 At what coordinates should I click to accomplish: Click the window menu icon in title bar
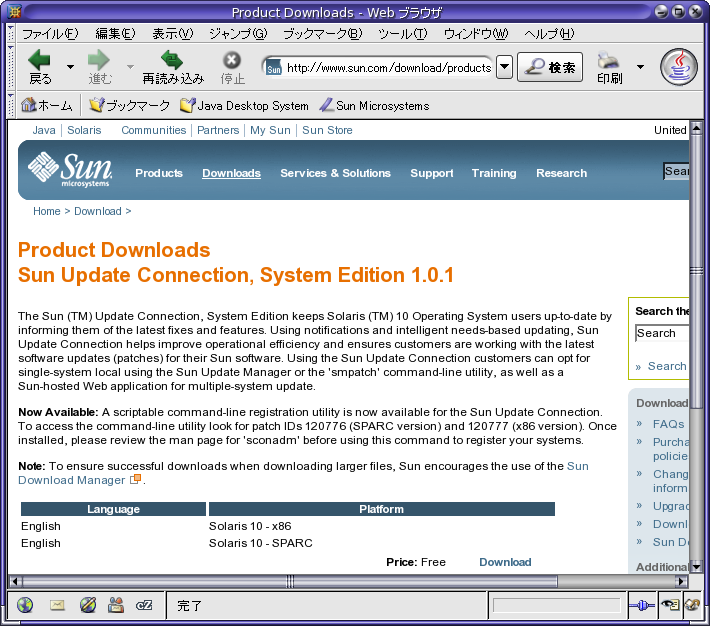pos(15,12)
